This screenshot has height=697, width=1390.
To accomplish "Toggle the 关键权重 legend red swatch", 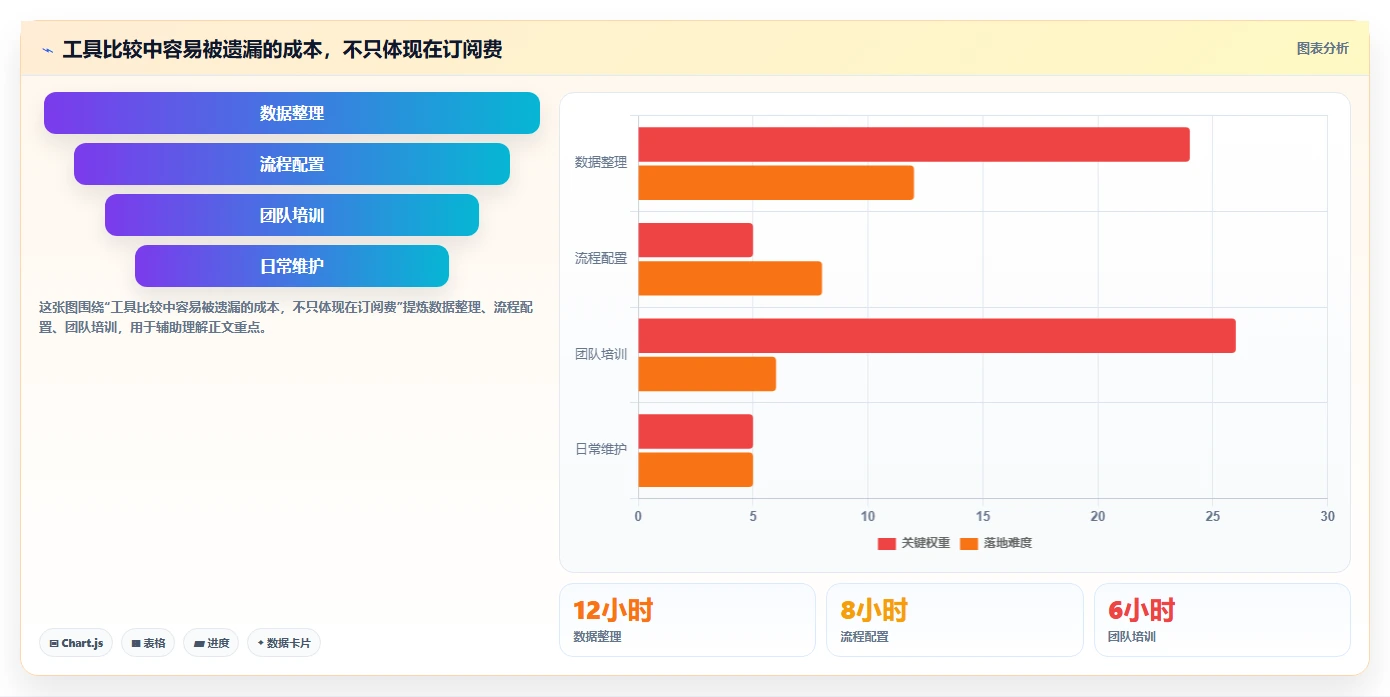I will point(887,543).
